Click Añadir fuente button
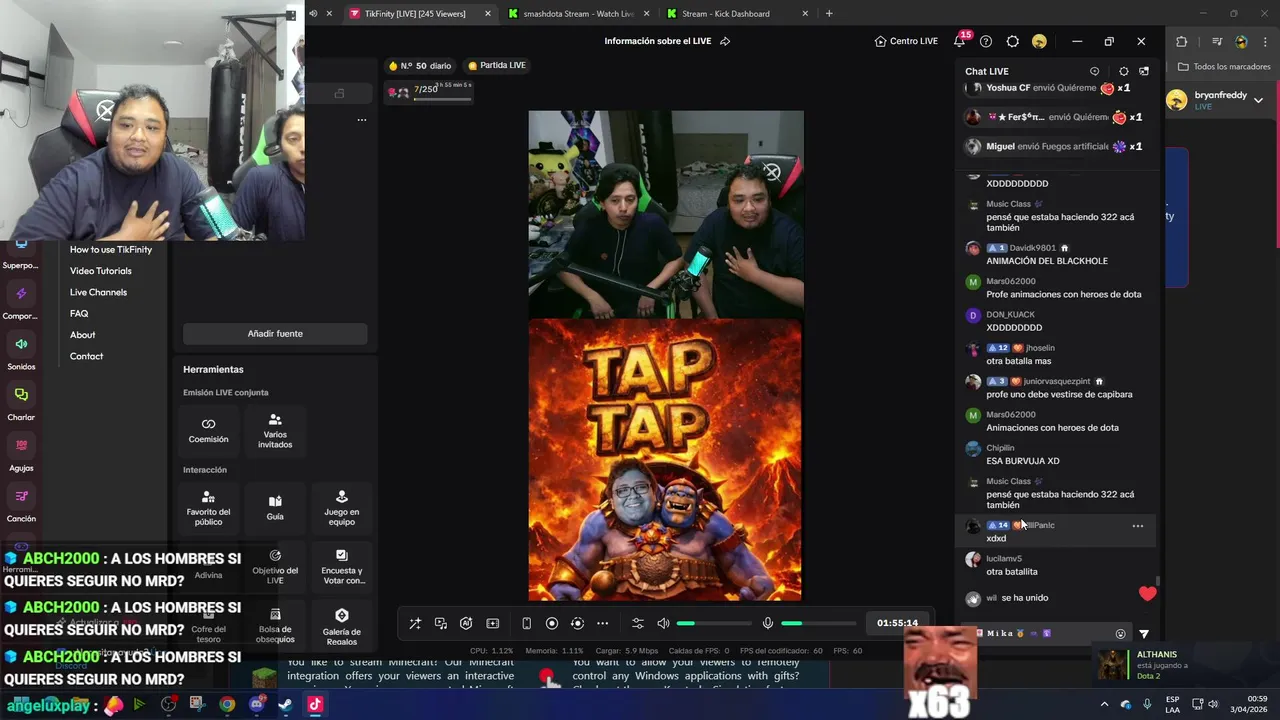 (x=275, y=333)
